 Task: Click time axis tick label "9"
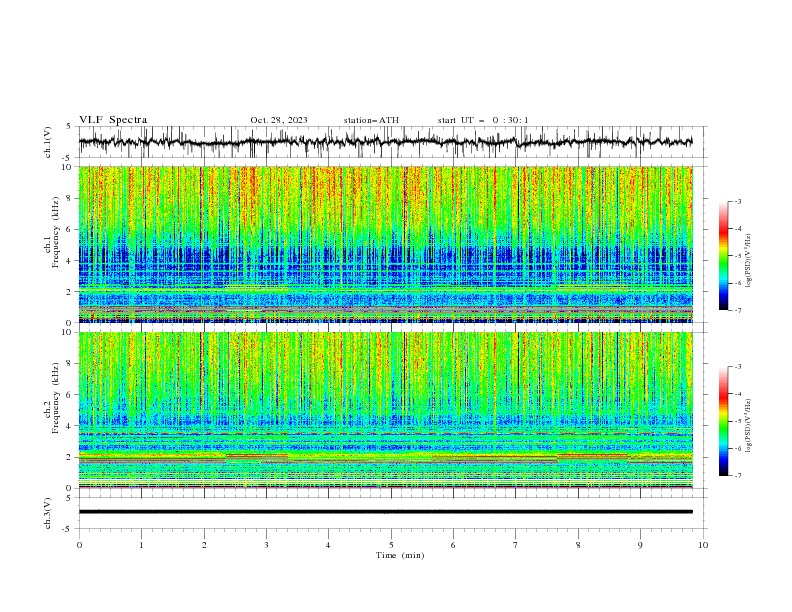(640, 545)
